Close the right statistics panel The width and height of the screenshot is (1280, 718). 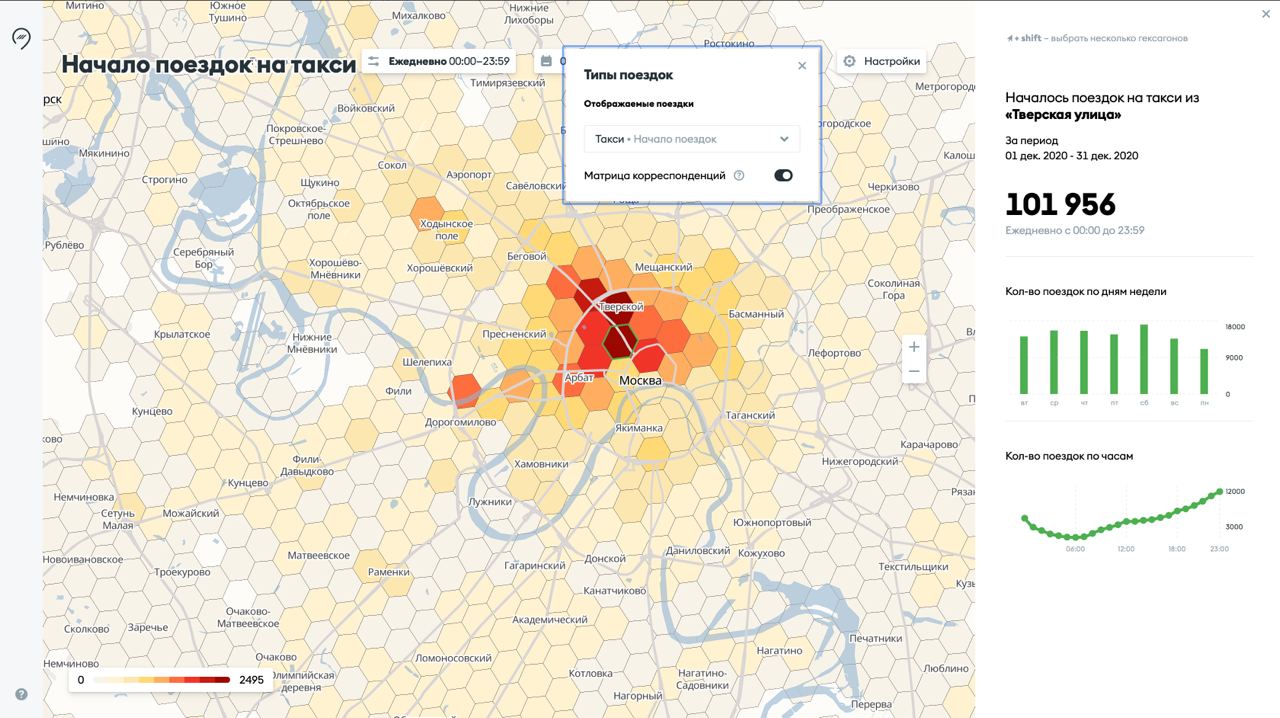tap(1267, 14)
